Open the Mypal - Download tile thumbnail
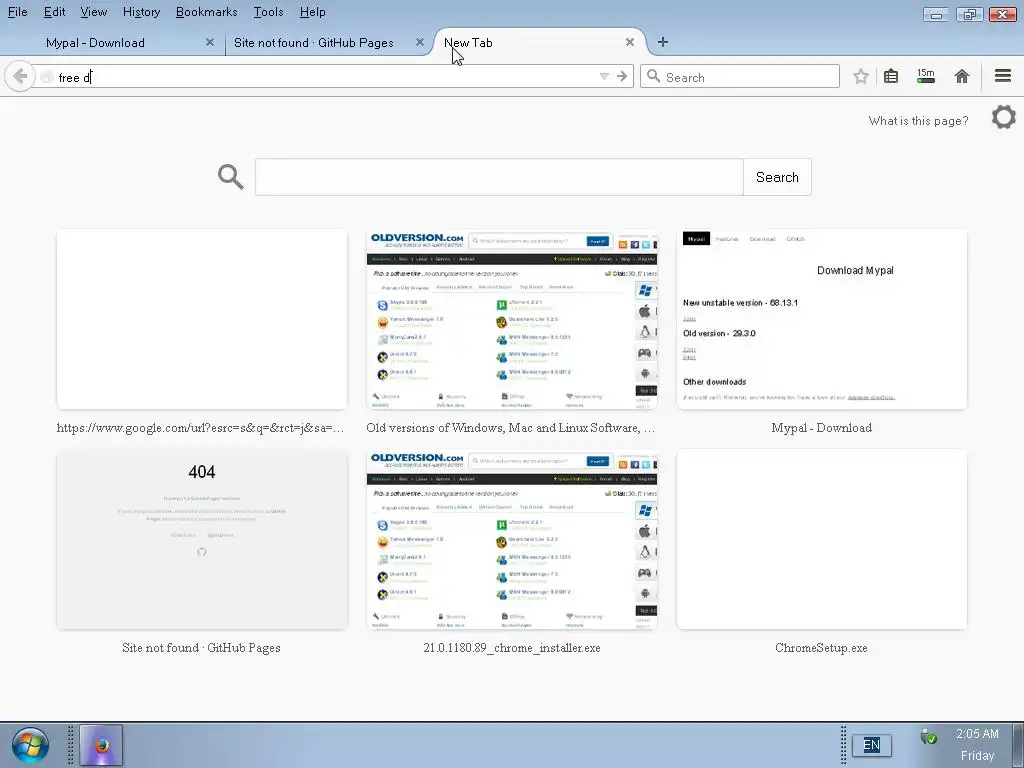 822,319
